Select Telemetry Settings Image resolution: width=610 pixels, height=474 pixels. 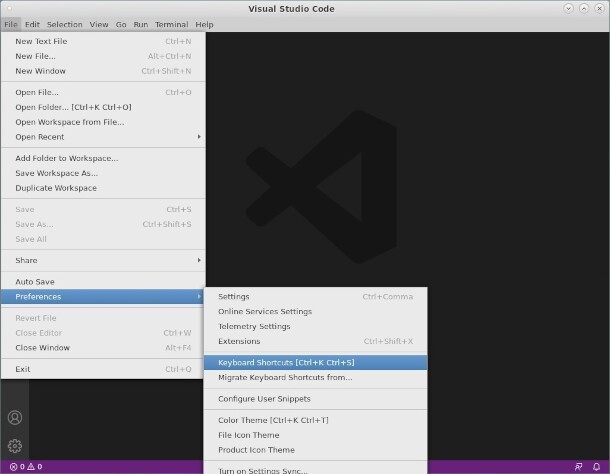click(316, 326)
